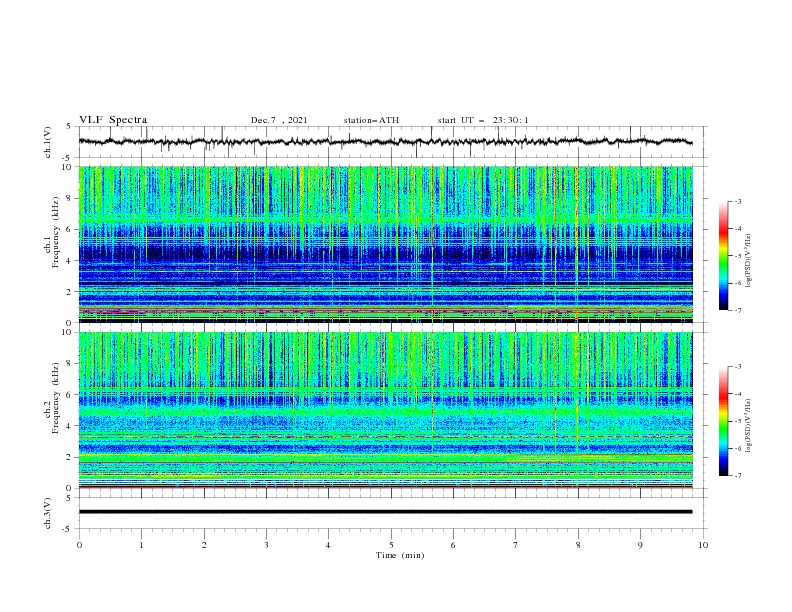Click time axis tick label "0"
The image size is (792, 612).
click(79, 545)
